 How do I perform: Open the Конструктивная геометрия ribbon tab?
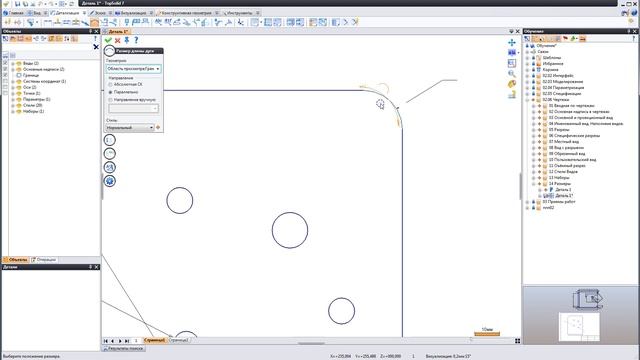click(x=186, y=13)
